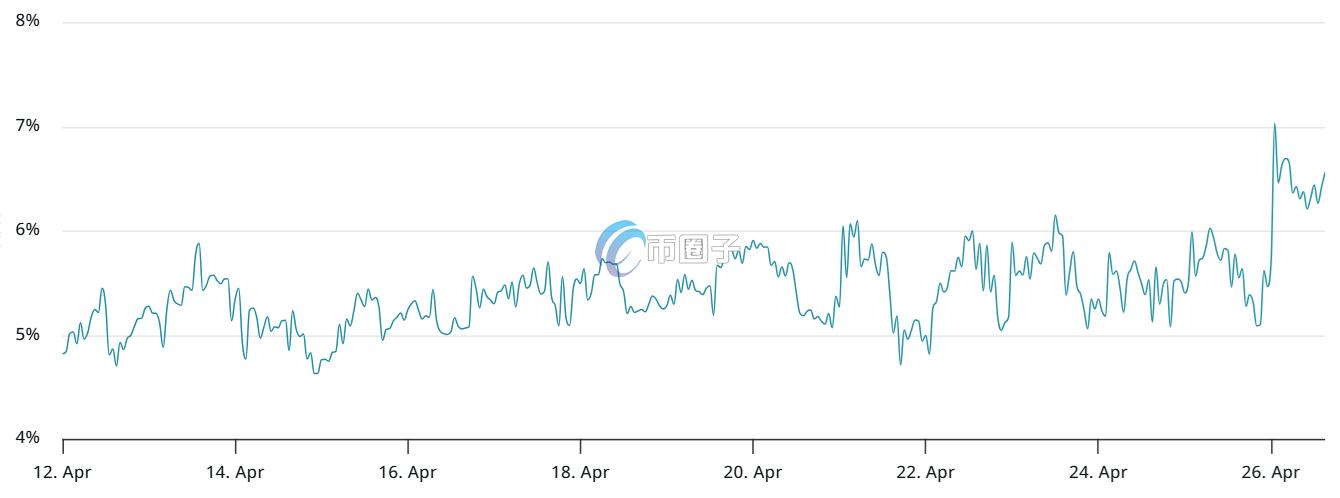Click the 26. Apr axis label

point(1271,472)
